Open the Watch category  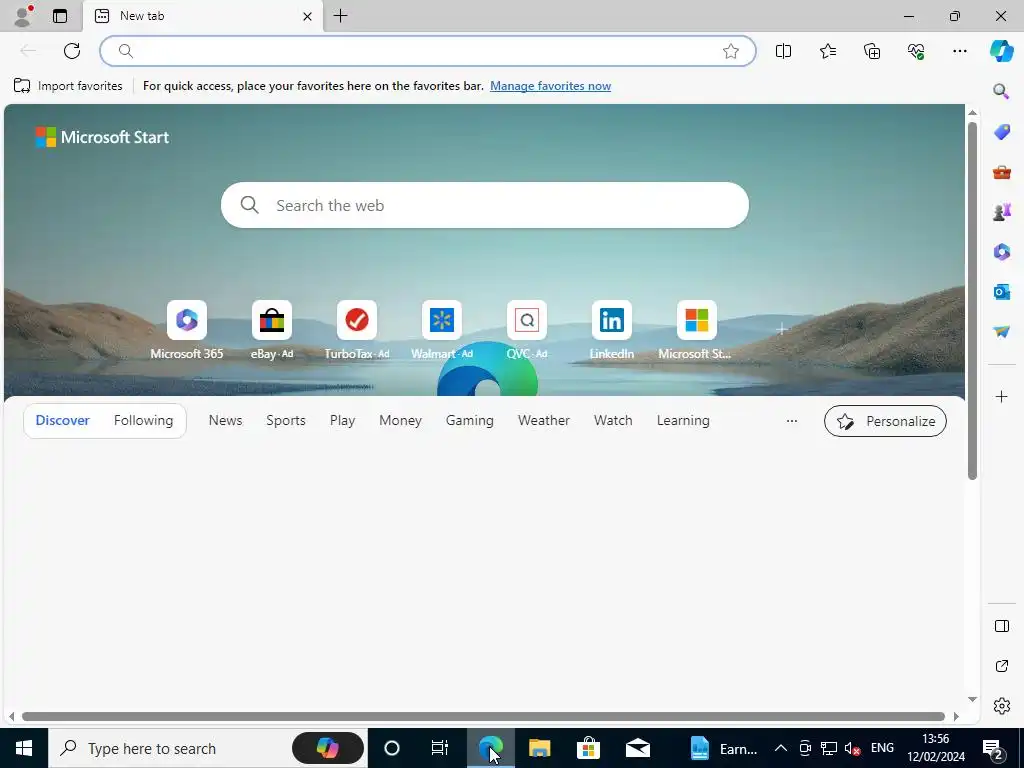(613, 421)
